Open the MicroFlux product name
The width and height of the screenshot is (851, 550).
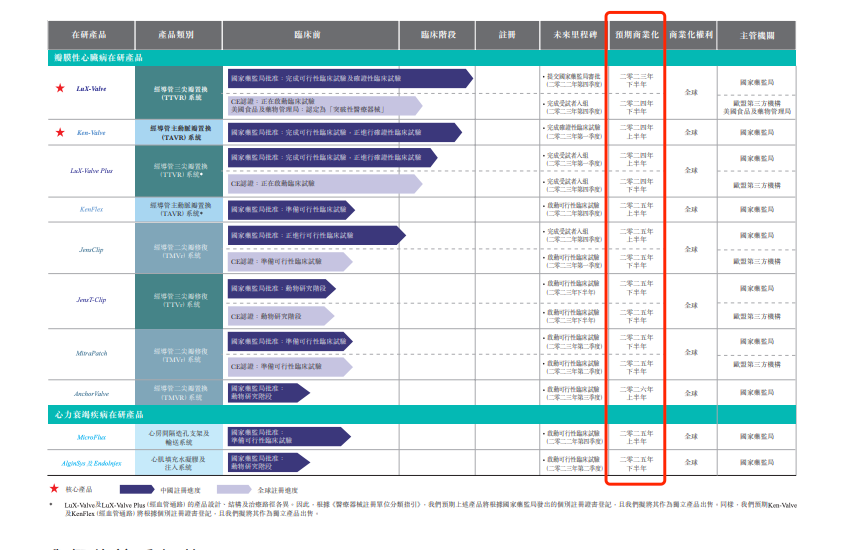pyautogui.click(x=90, y=437)
